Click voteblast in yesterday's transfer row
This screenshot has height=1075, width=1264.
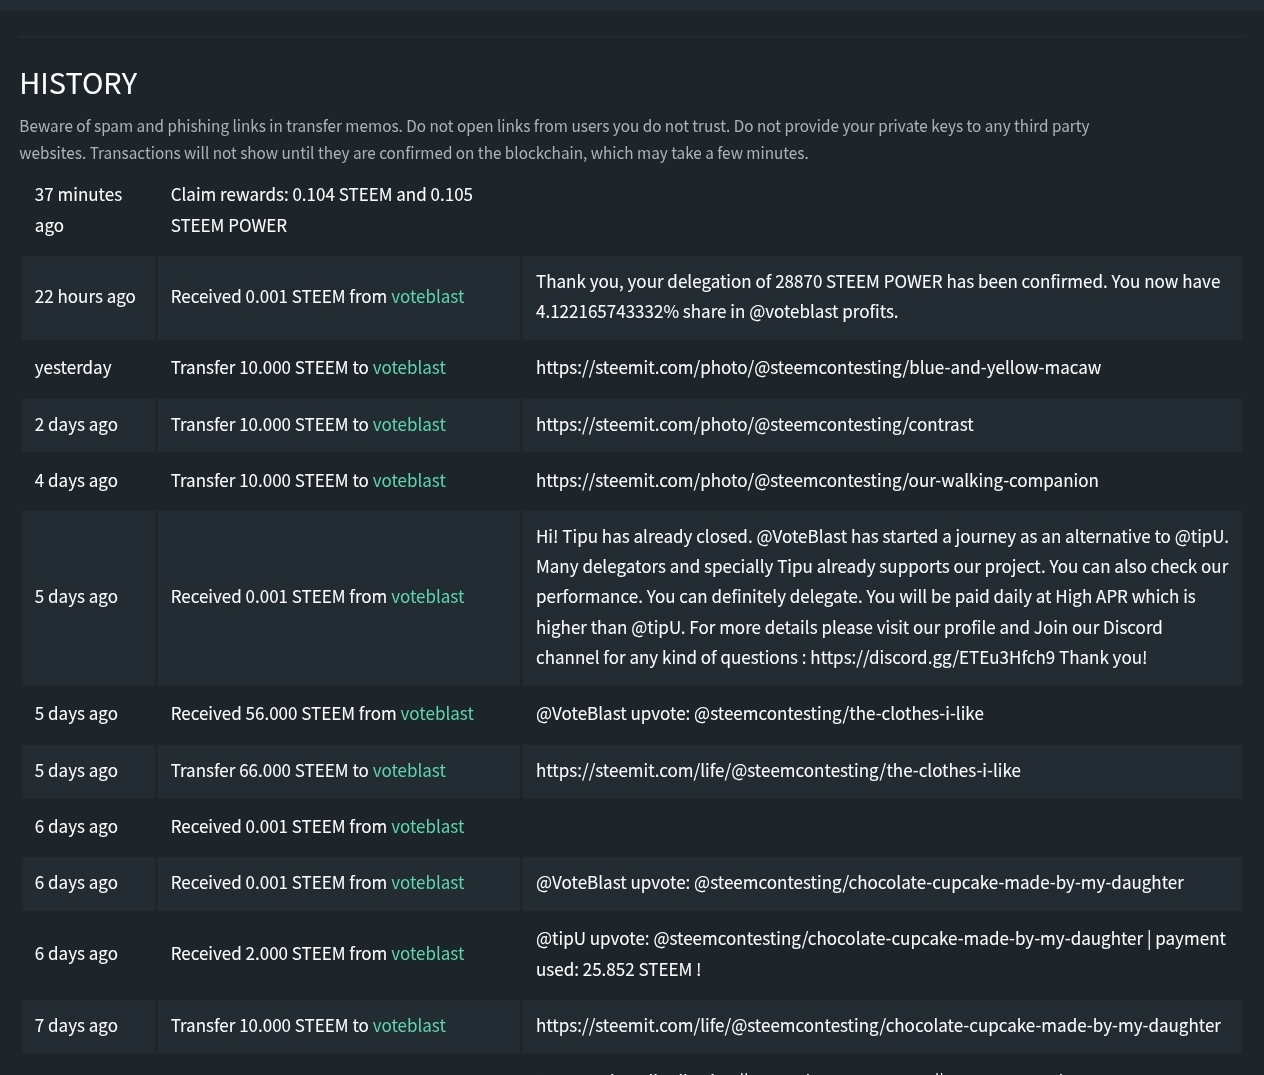click(x=409, y=368)
